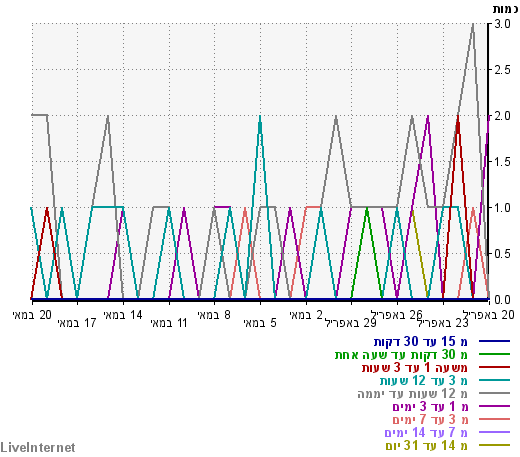Click the gray legend line swatch

click(494, 393)
